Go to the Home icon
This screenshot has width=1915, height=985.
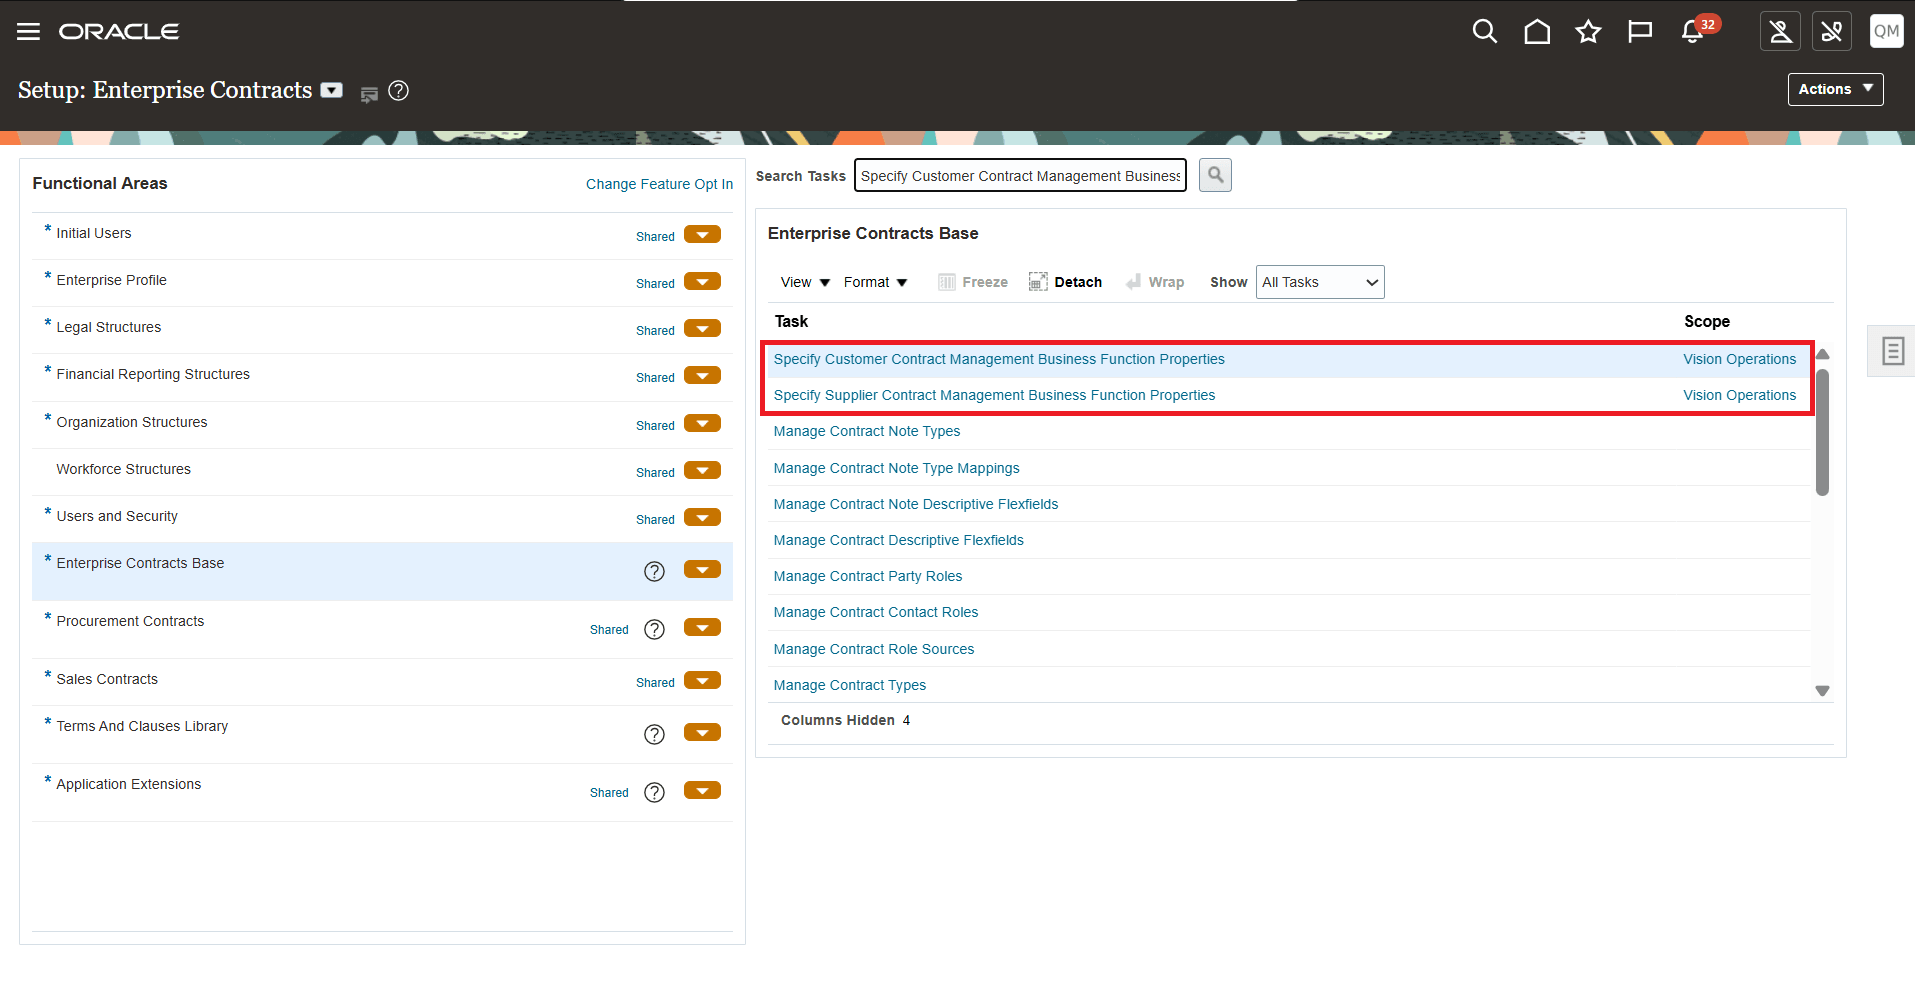(x=1537, y=32)
